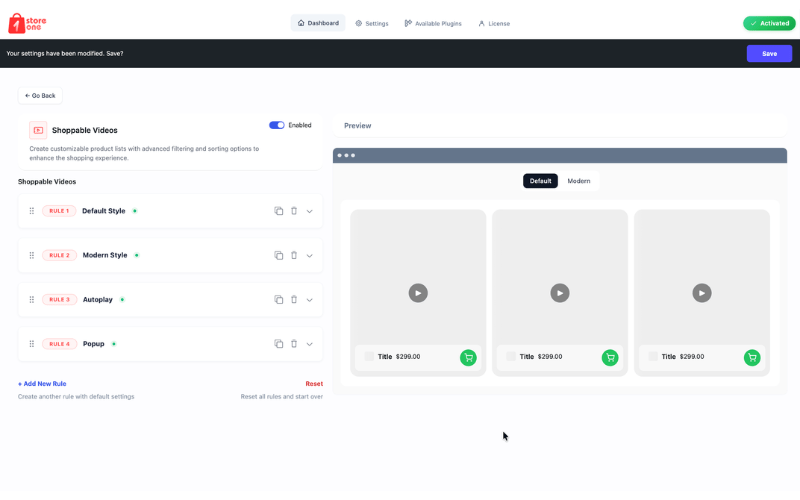Grab the drag handle of Default Style rule
This screenshot has width=800, height=500.
(x=32, y=211)
